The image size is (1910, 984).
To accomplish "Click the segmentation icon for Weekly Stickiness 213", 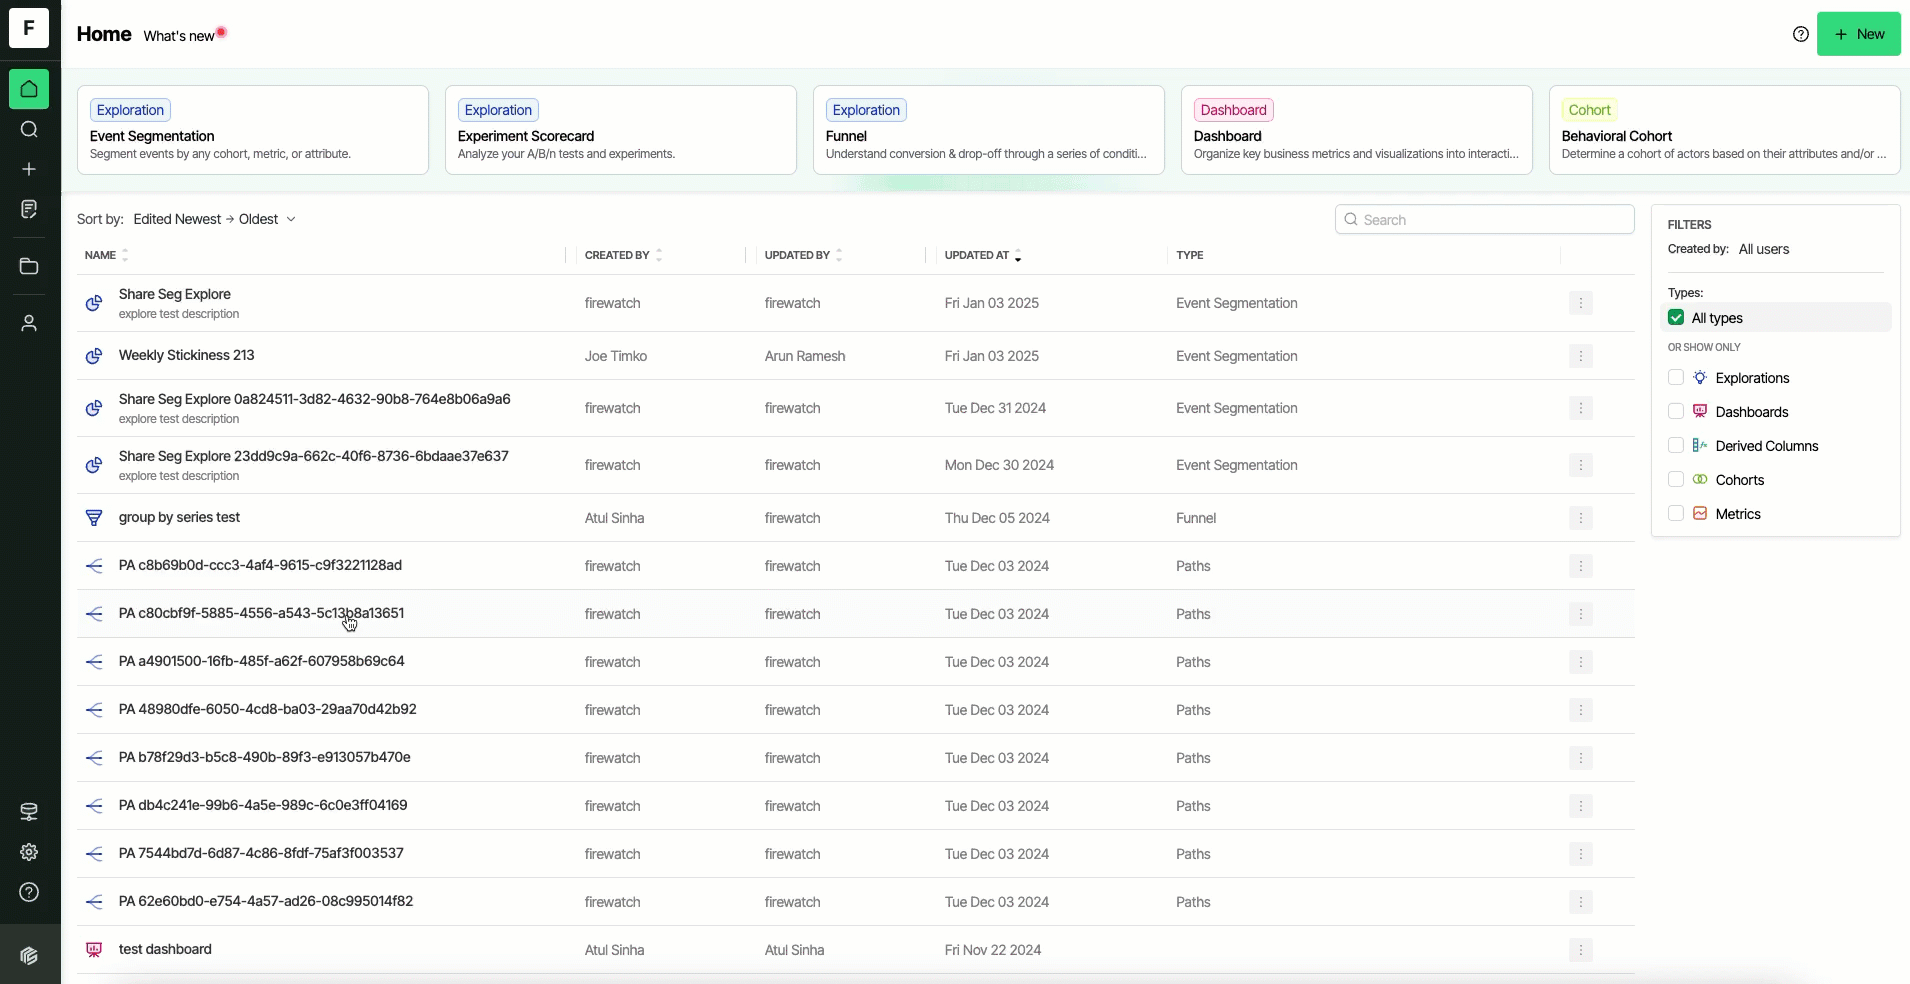I will point(94,356).
